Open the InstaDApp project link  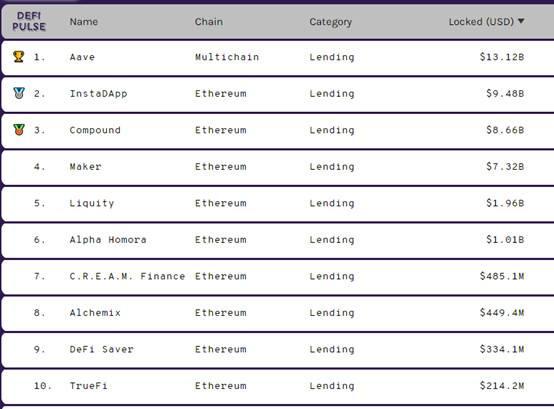[x=99, y=94]
